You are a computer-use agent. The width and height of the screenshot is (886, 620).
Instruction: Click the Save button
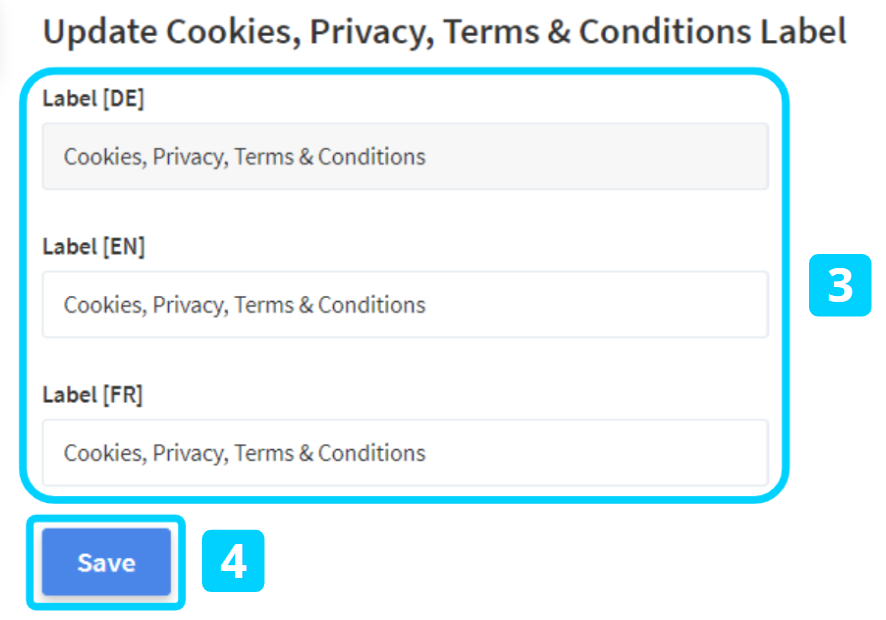[105, 562]
